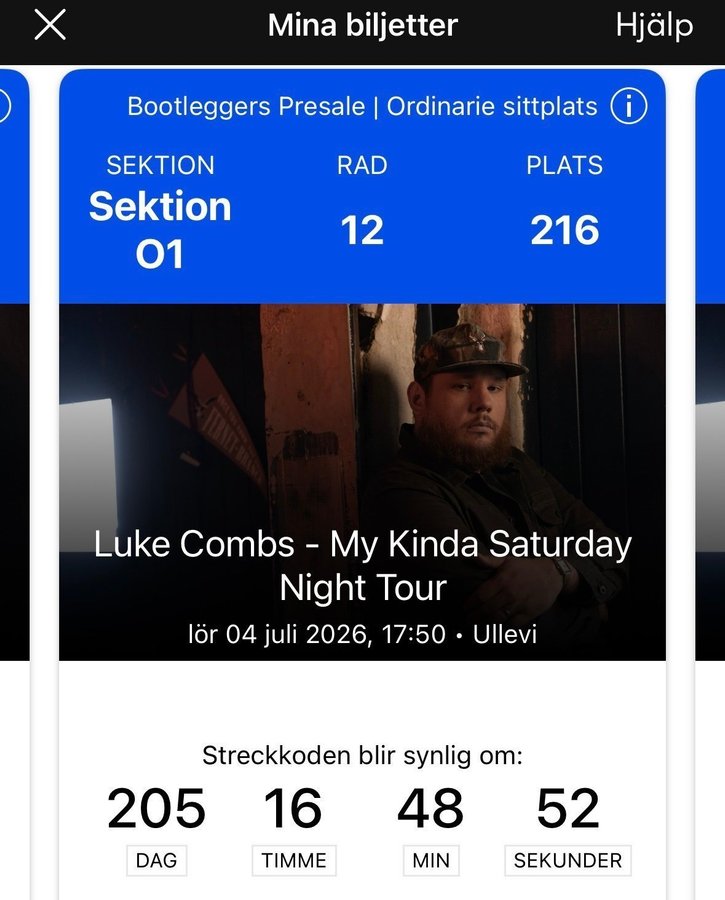Viewport: 725px width, 900px height.
Task: Open the Hjälp link
Action: pos(654,26)
